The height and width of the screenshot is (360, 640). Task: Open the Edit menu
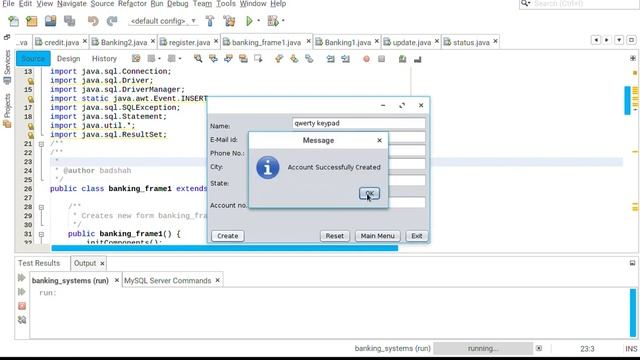point(25,4)
